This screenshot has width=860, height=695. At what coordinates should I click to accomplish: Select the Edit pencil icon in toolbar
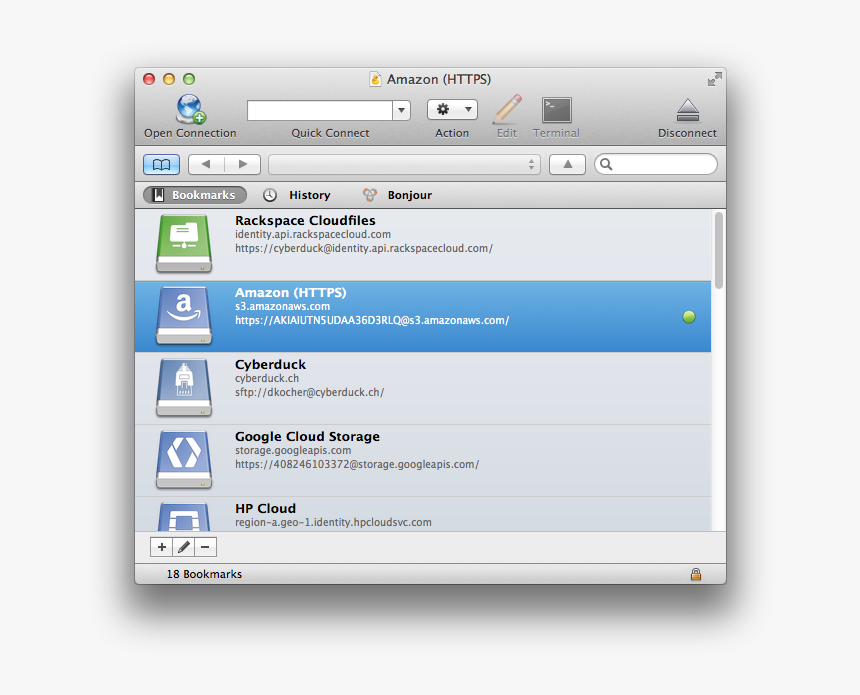coord(507,110)
